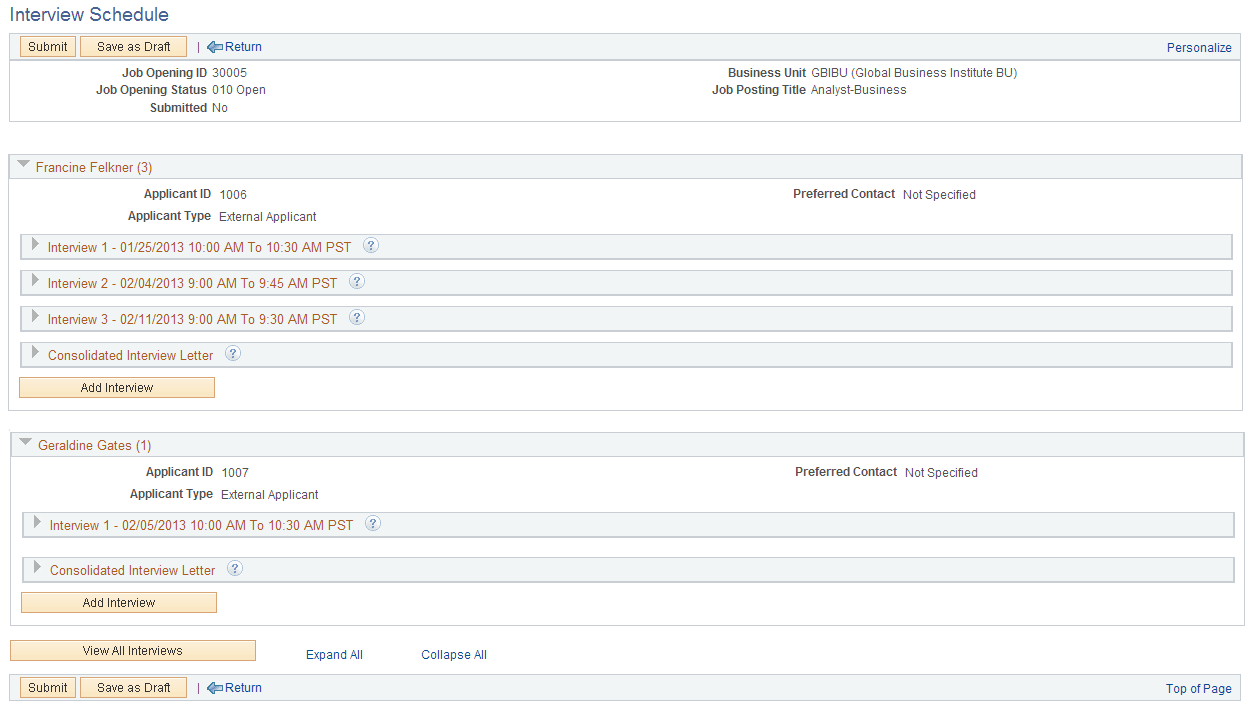1253x712 pixels.
Task: Save the schedule as a draft
Action: (x=133, y=46)
